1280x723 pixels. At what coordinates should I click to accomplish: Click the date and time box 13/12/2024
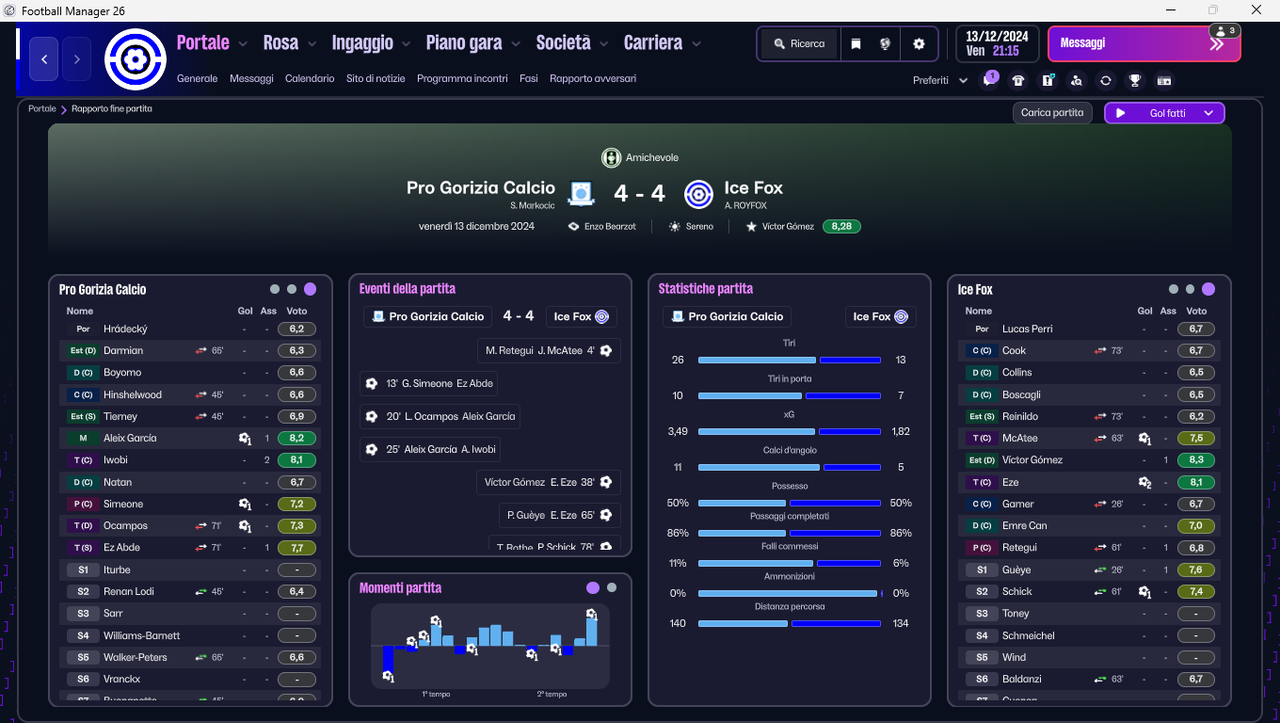click(997, 44)
